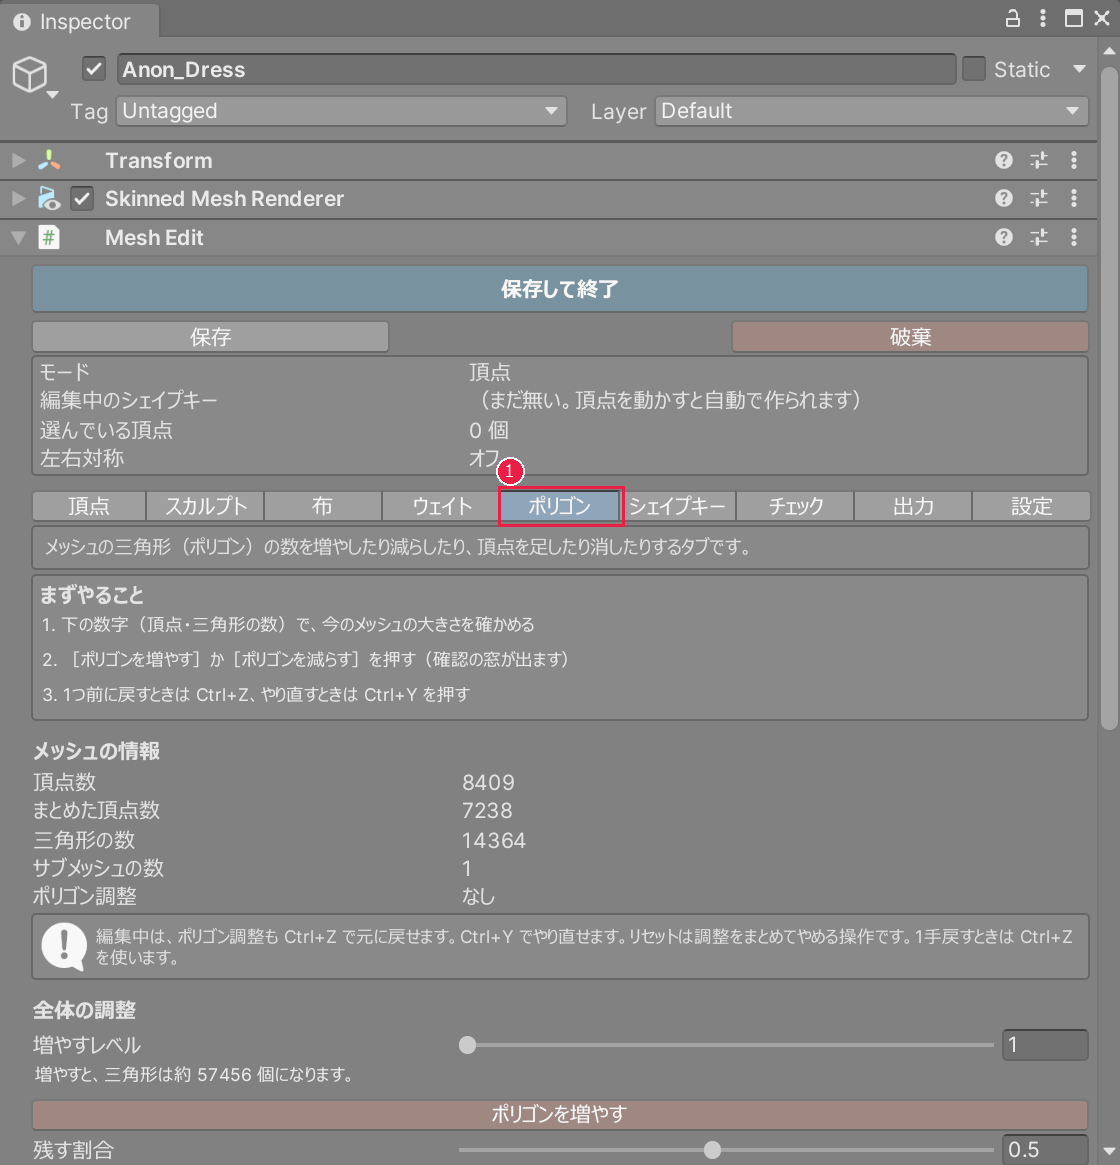Open the 布 tab
Viewport: 1120px width, 1165px height.
pos(323,506)
